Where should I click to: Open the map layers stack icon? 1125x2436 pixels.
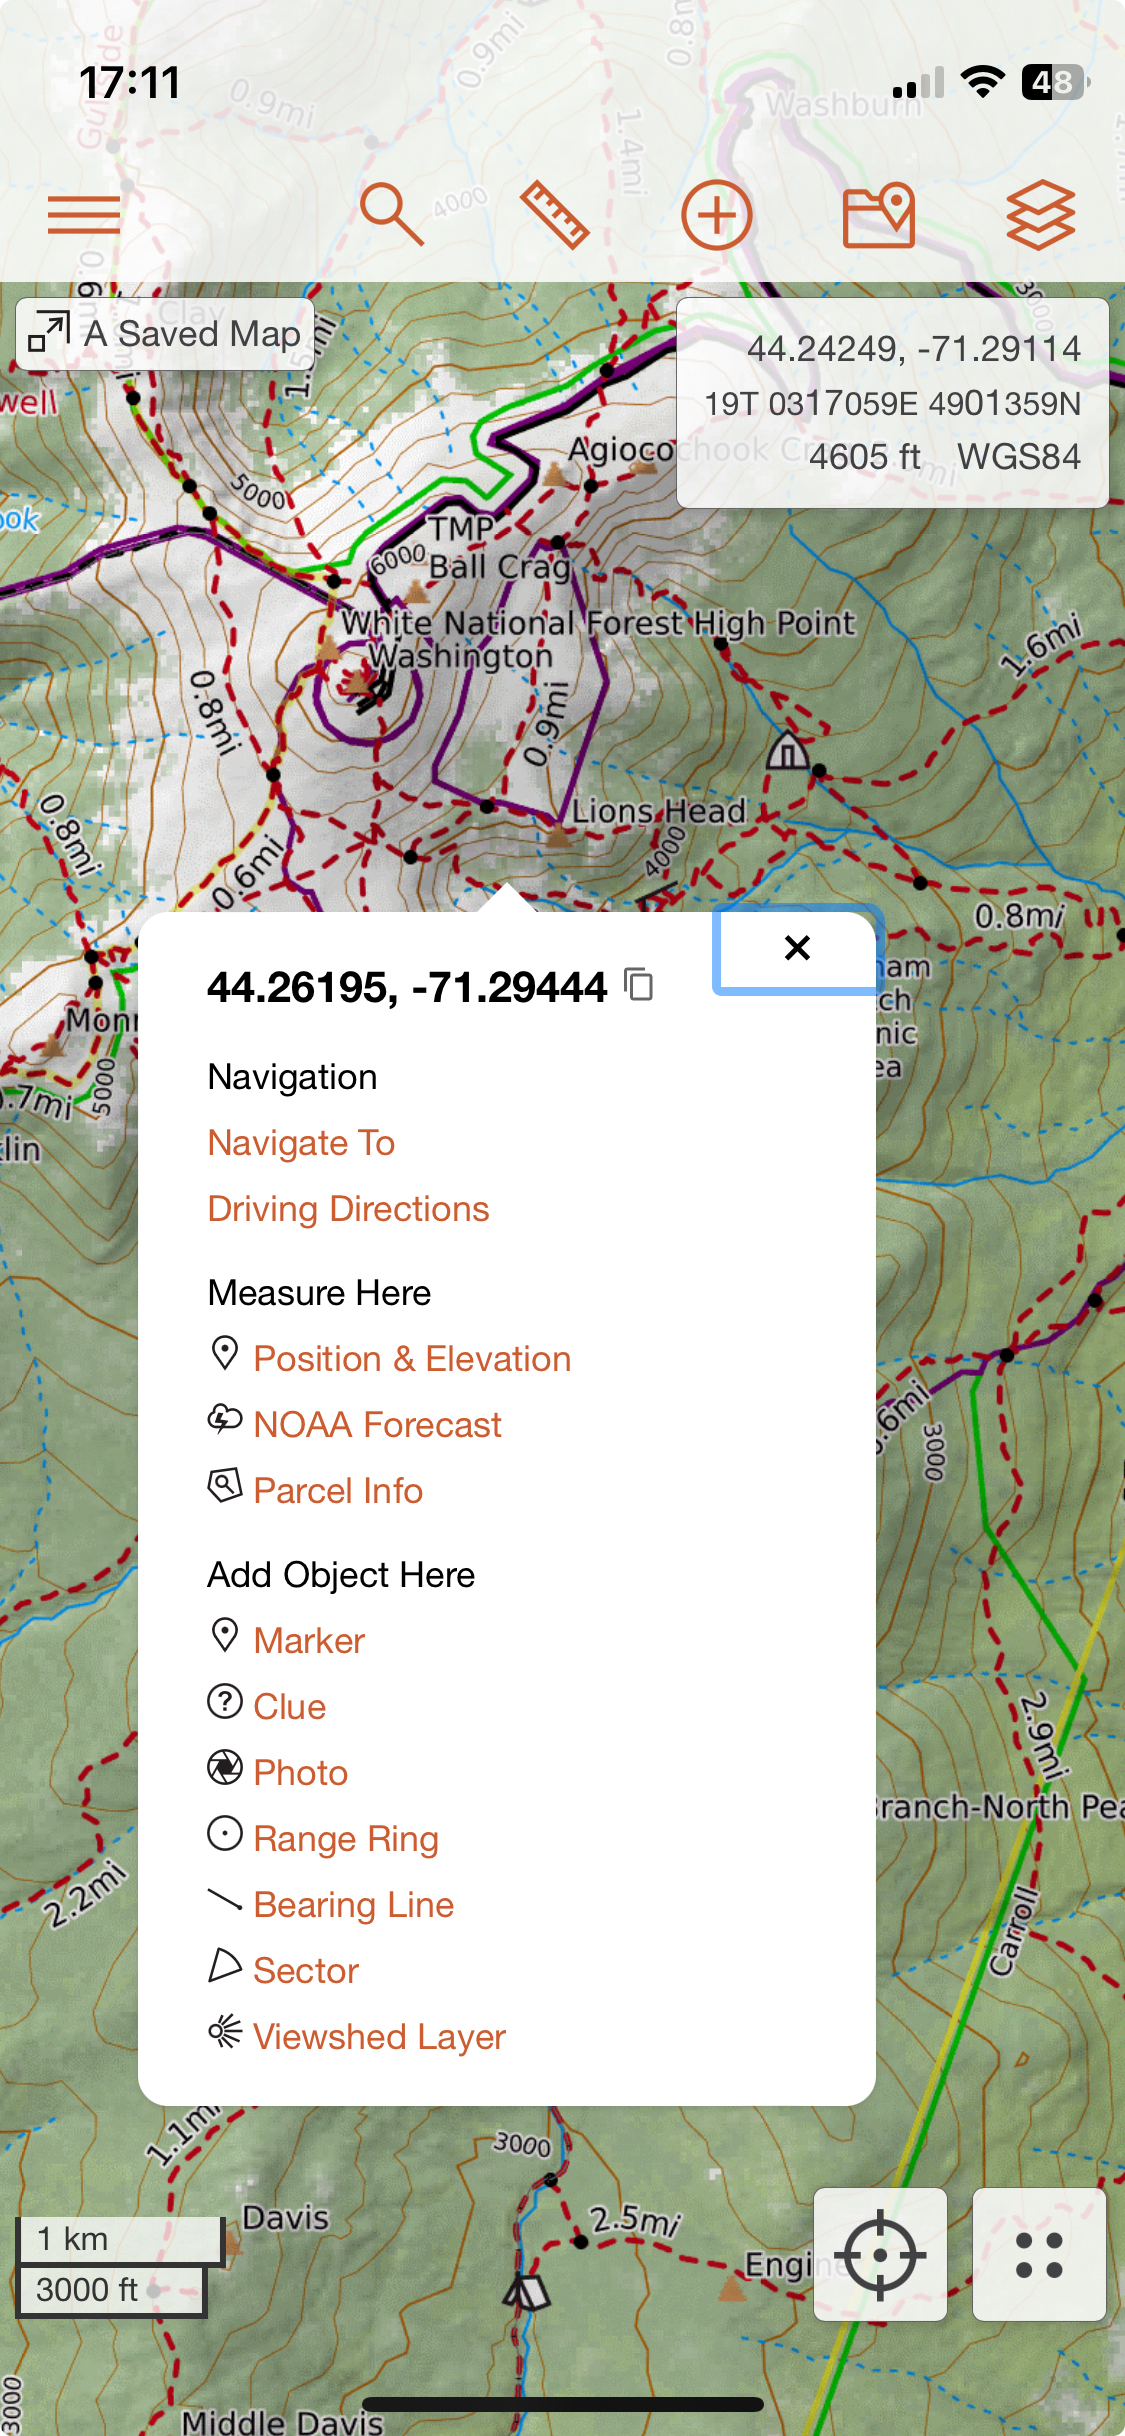tap(1040, 215)
